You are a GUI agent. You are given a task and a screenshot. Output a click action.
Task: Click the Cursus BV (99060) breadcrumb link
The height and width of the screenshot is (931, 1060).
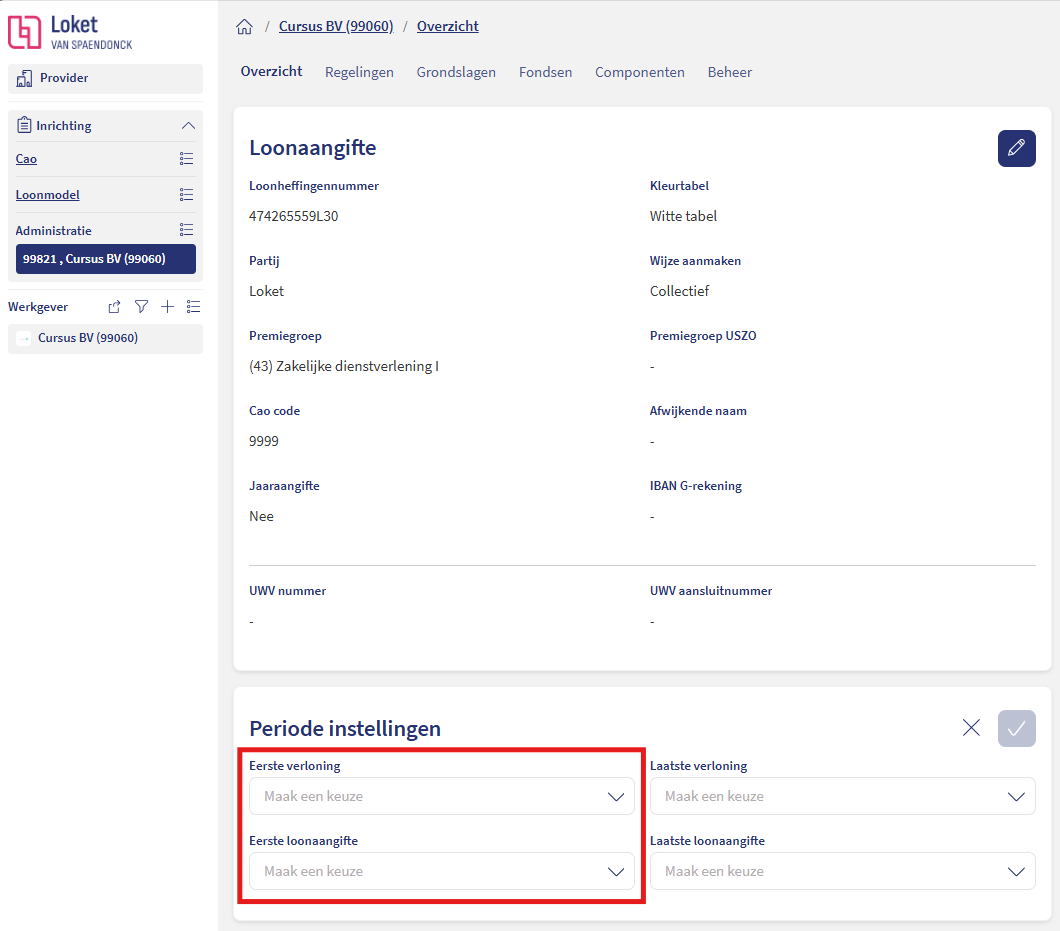coord(336,27)
